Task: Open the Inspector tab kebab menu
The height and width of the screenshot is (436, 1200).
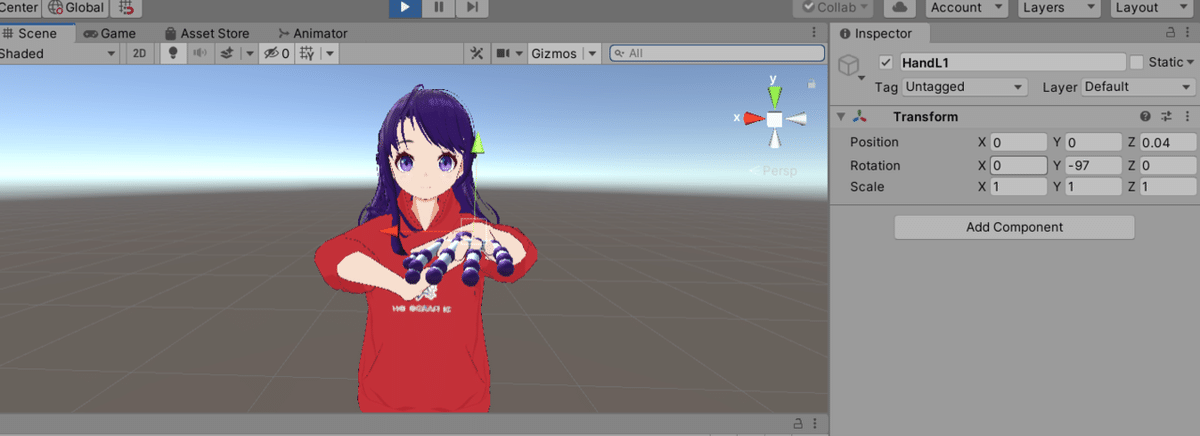Action: click(1189, 33)
